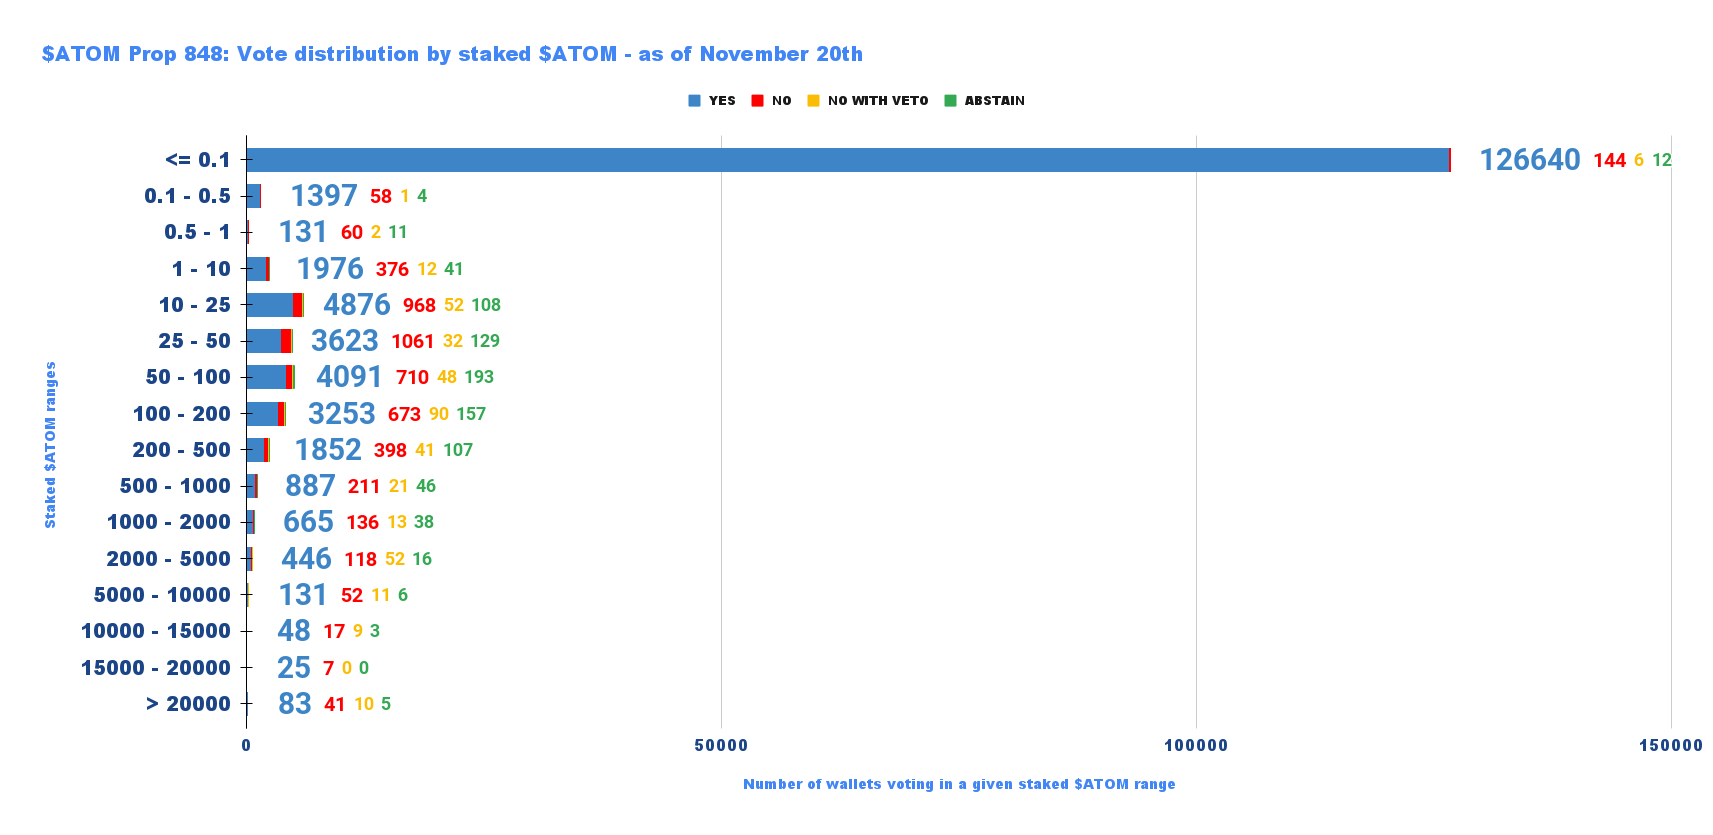Click the blue bar in the 10 - 25 row
Screen dimensions: 1713x835
269,305
